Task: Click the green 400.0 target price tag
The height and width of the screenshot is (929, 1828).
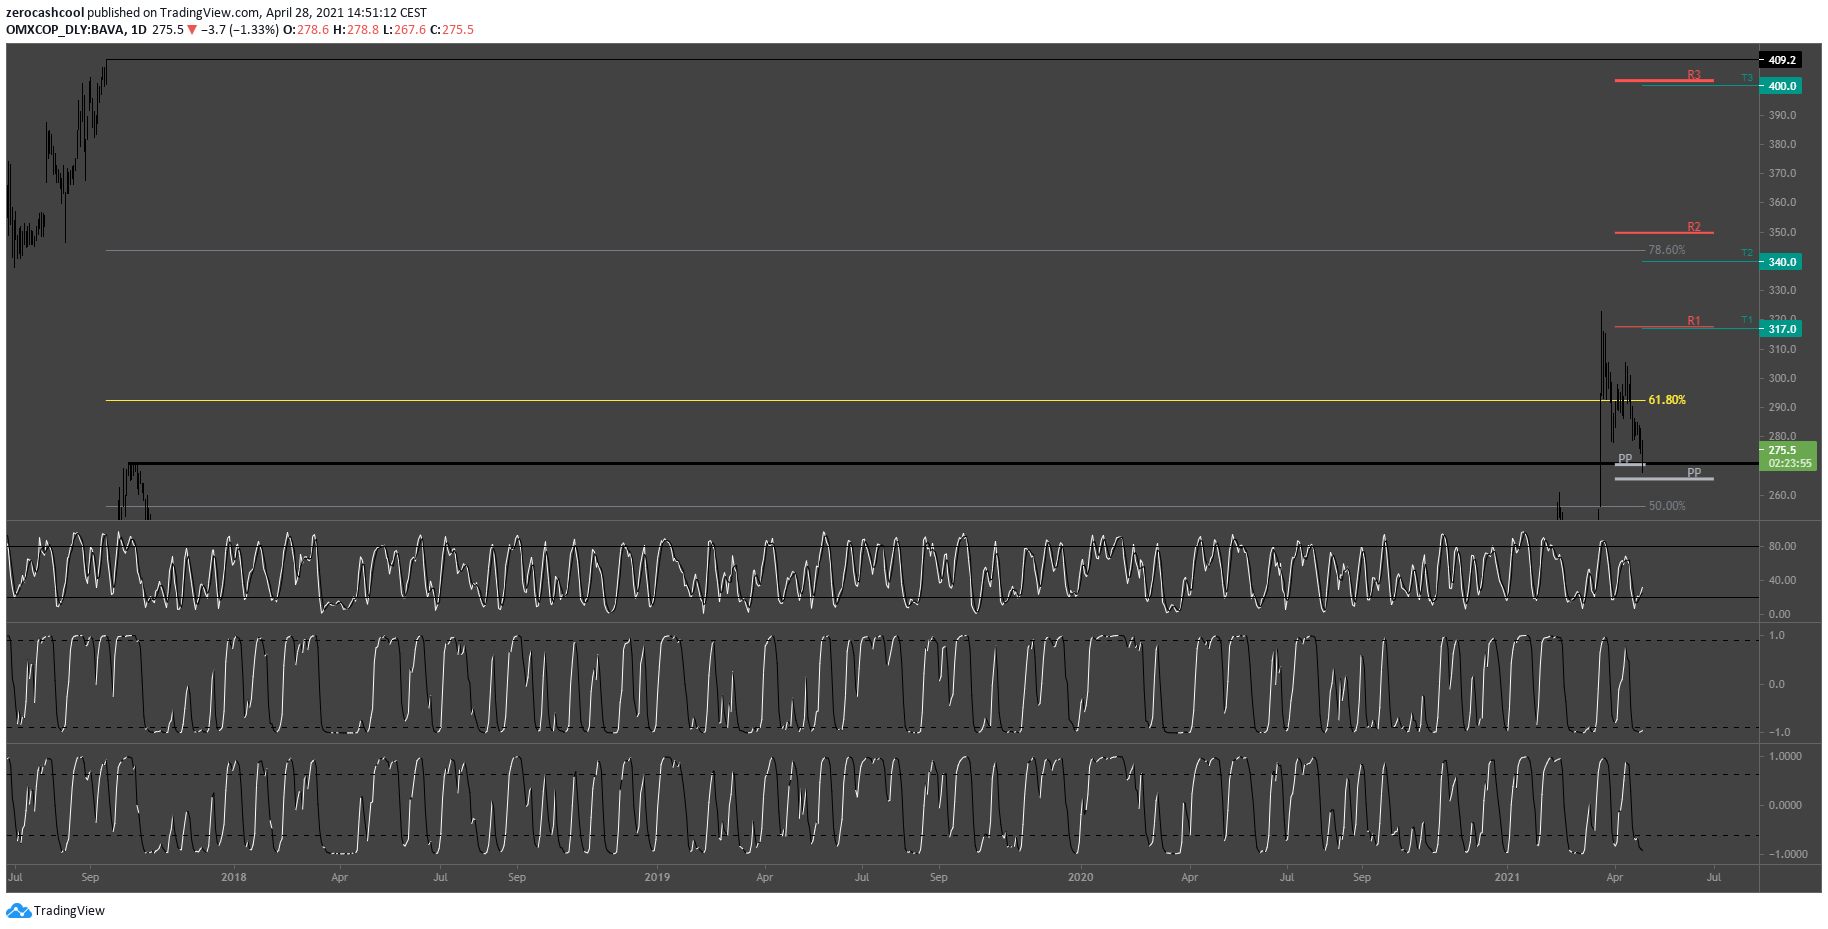Action: (1781, 86)
